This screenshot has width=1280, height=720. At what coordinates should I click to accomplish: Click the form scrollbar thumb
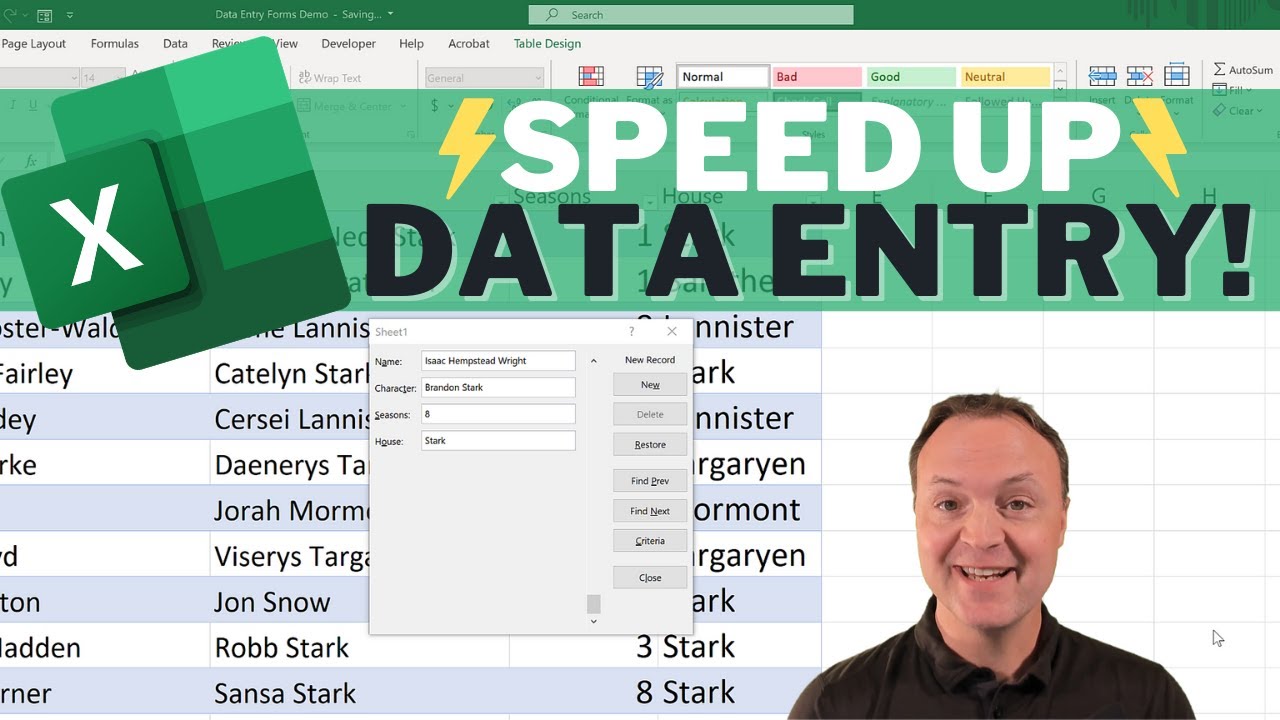[593, 604]
